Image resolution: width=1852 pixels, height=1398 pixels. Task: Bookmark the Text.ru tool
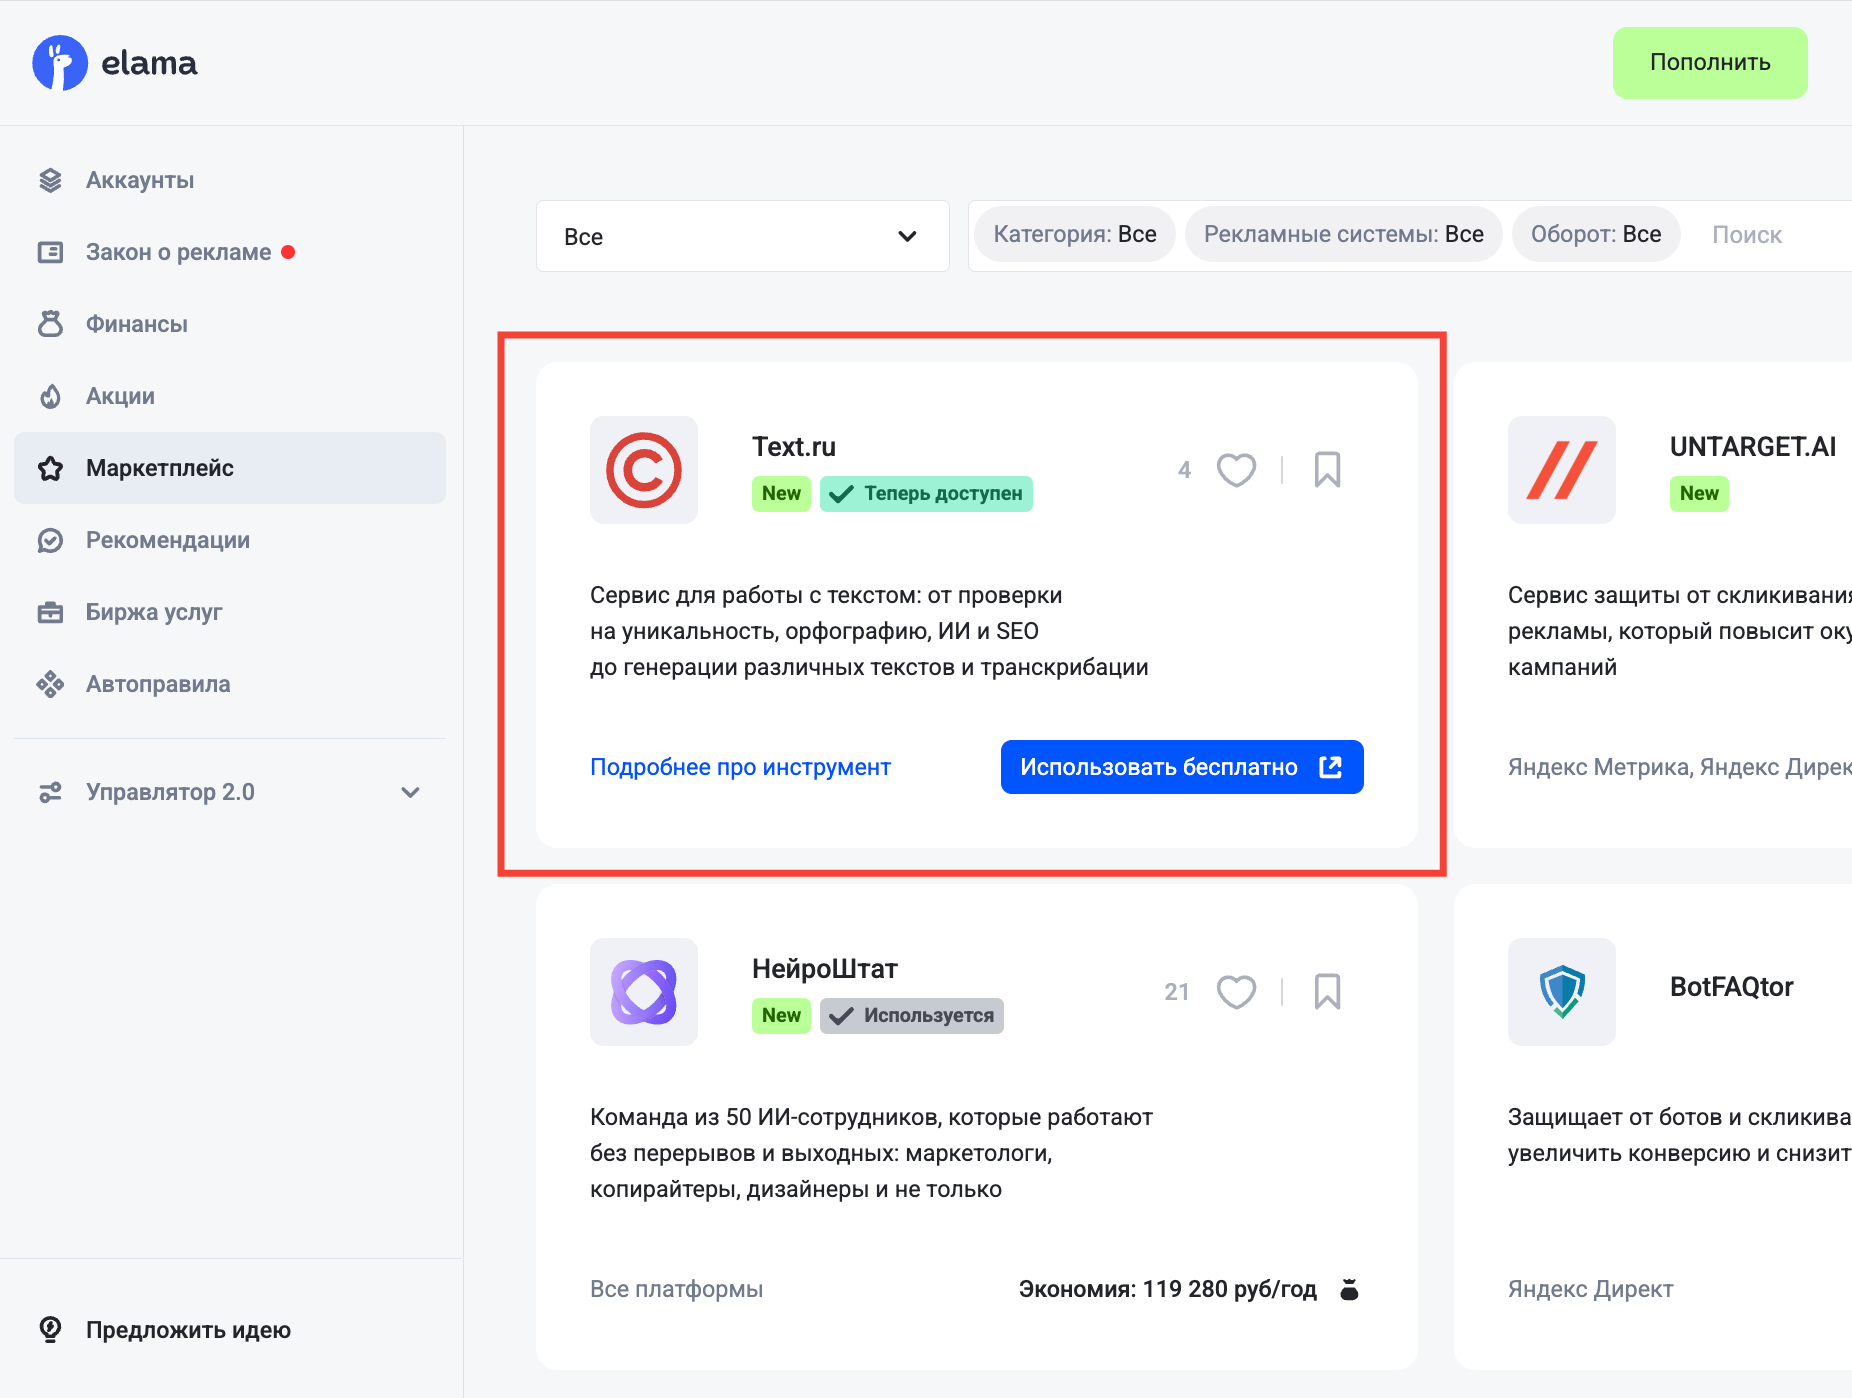pyautogui.click(x=1327, y=470)
